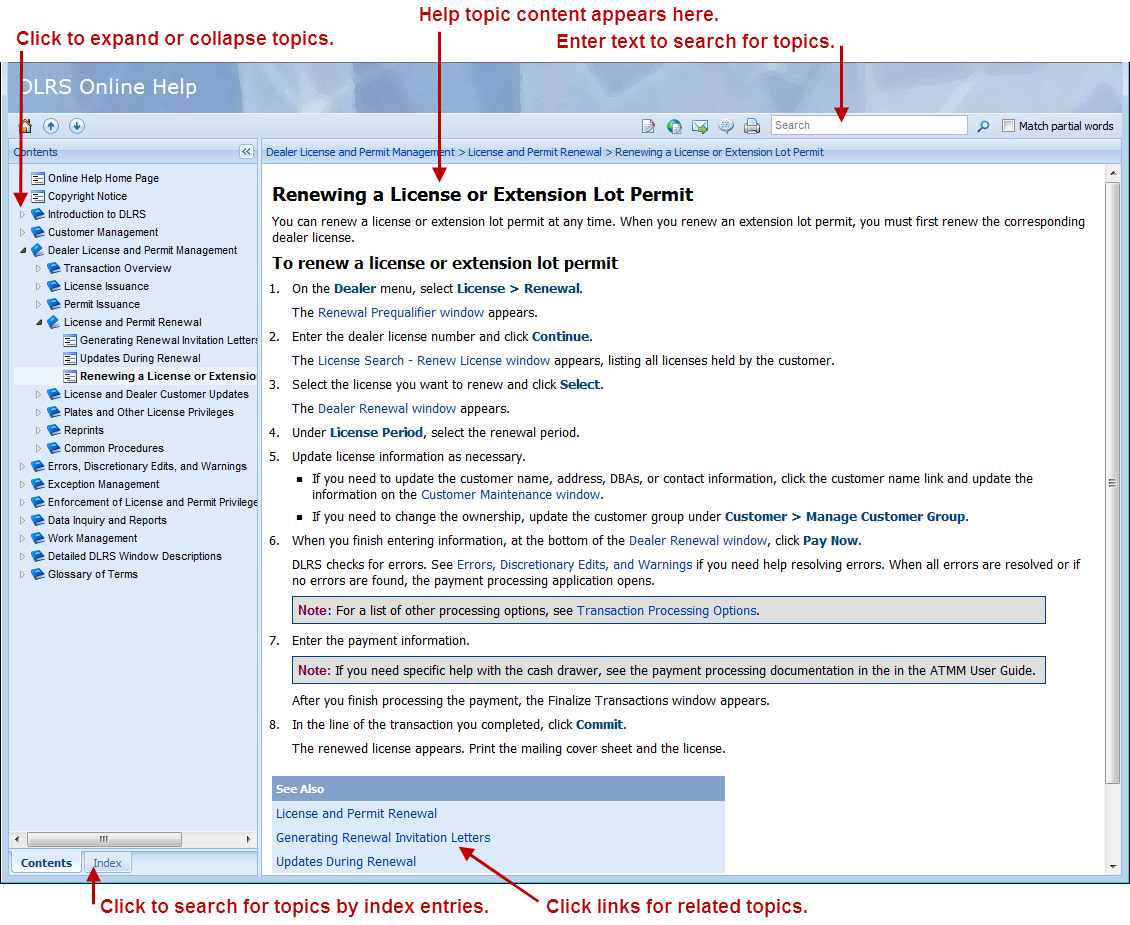Collapse Dealer License and Permit Management node
The height and width of the screenshot is (925, 1130).
[23, 250]
